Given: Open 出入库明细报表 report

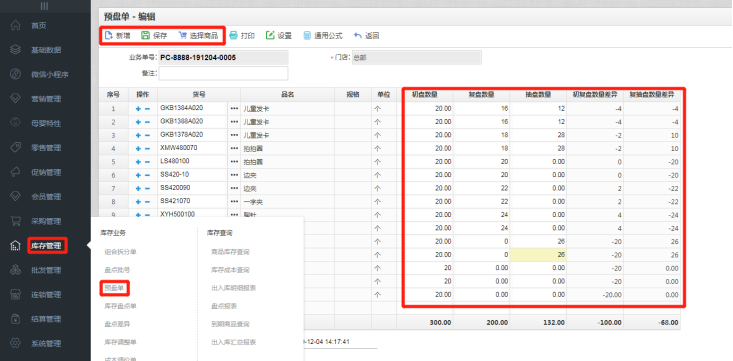Looking at the screenshot, I should (x=233, y=288).
